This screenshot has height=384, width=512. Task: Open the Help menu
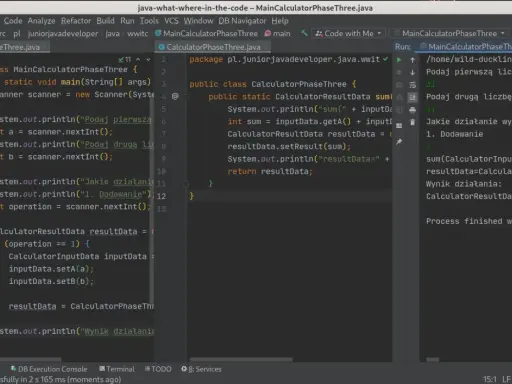280,21
